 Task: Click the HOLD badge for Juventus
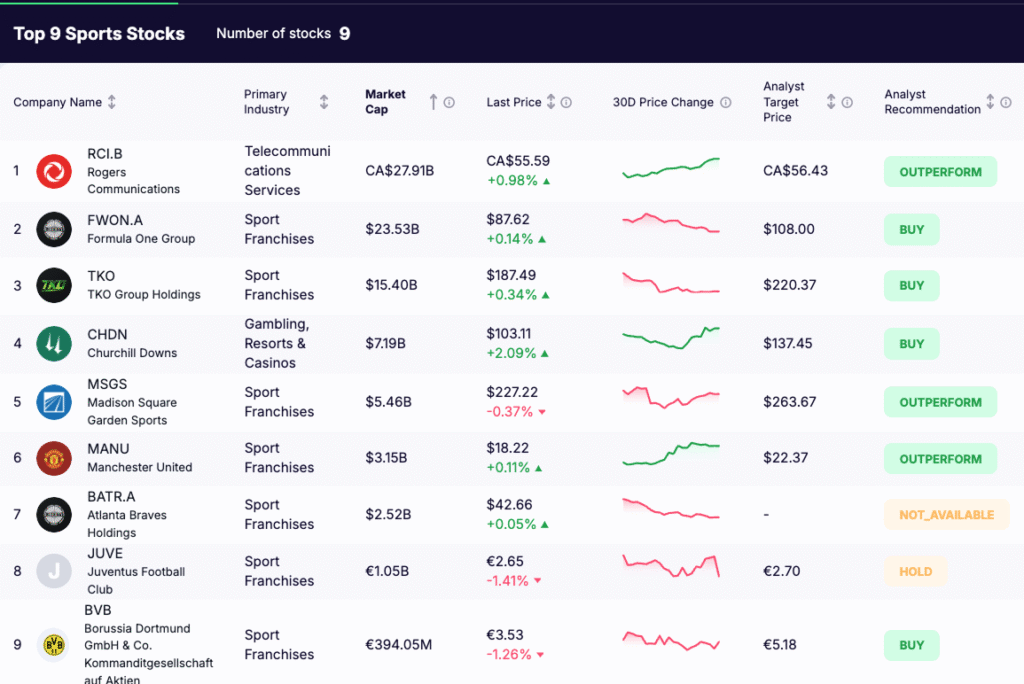pos(915,571)
